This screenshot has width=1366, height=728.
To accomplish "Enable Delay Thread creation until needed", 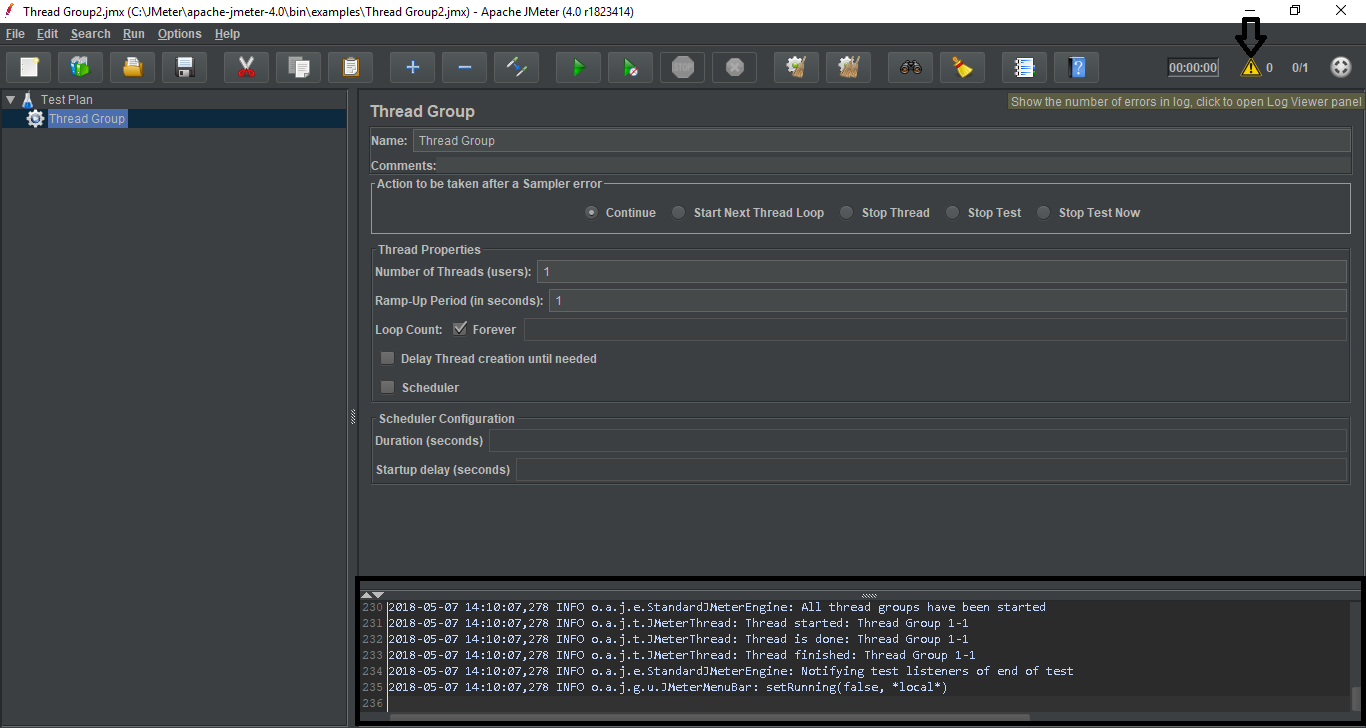I will [388, 358].
